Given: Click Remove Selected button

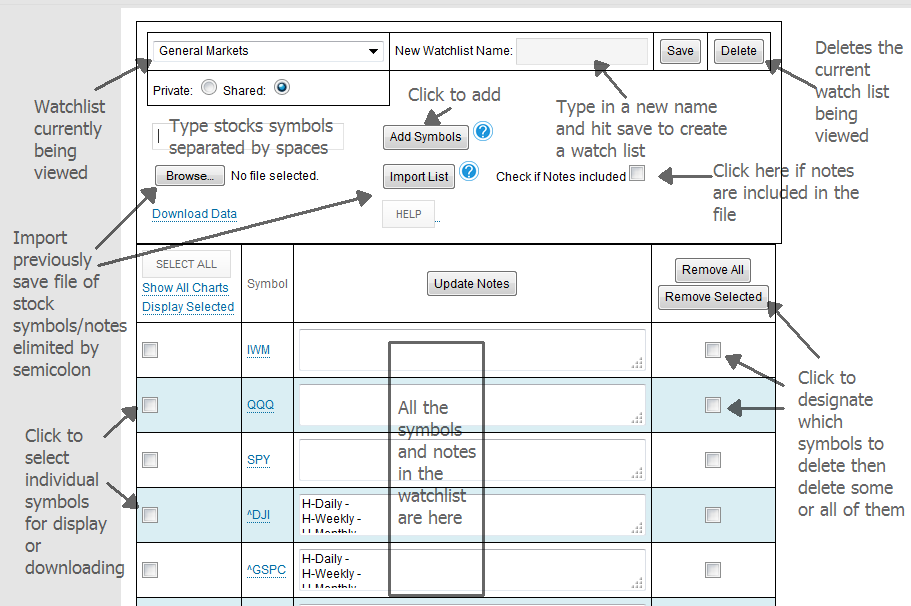Looking at the screenshot, I should click(713, 297).
